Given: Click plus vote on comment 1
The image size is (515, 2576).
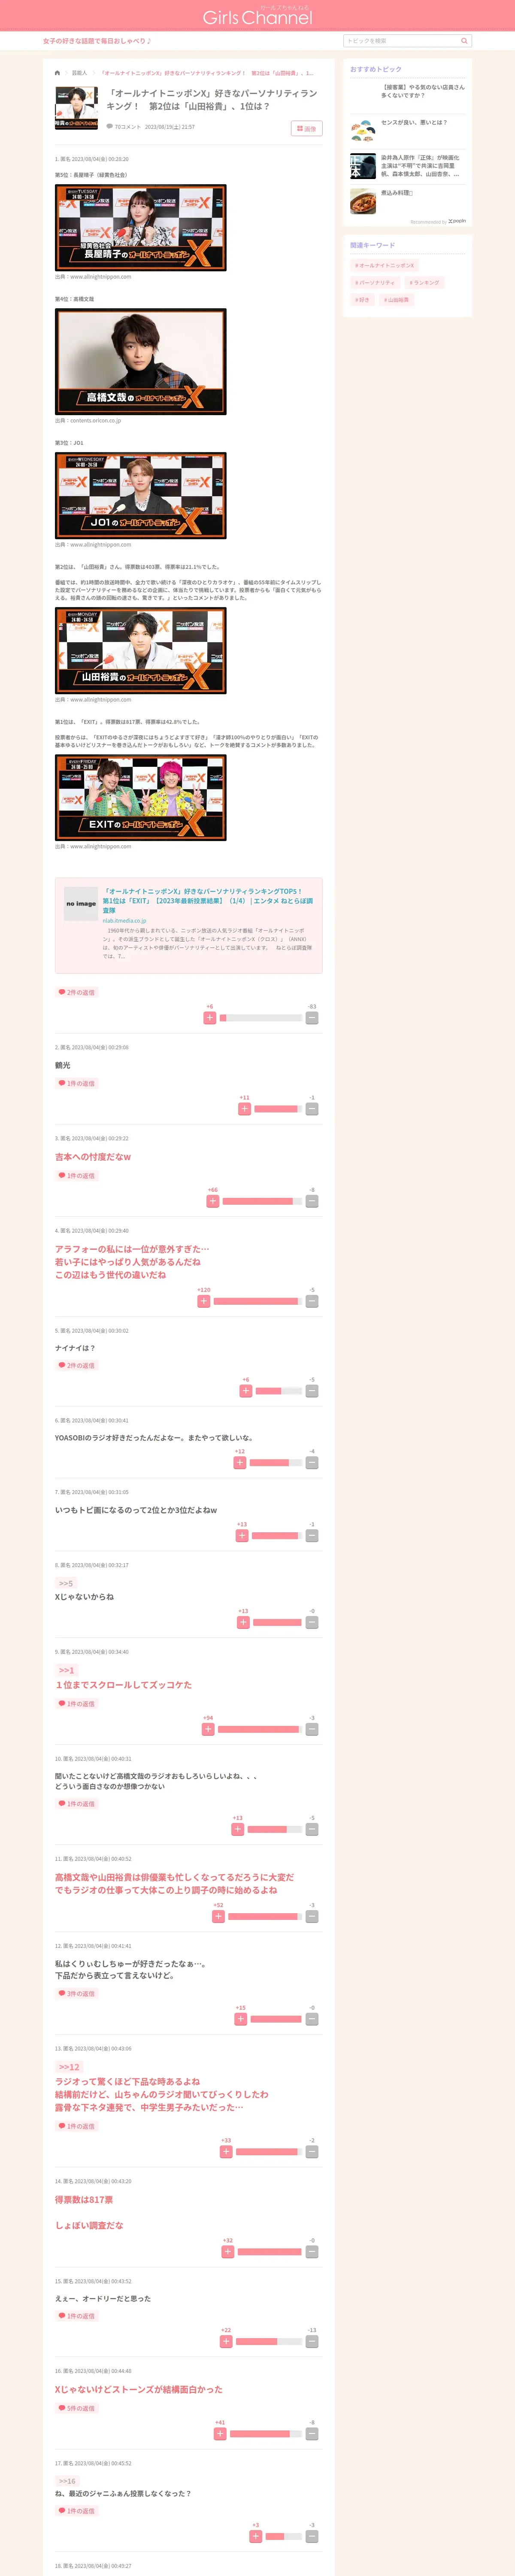Looking at the screenshot, I should click(x=209, y=1017).
